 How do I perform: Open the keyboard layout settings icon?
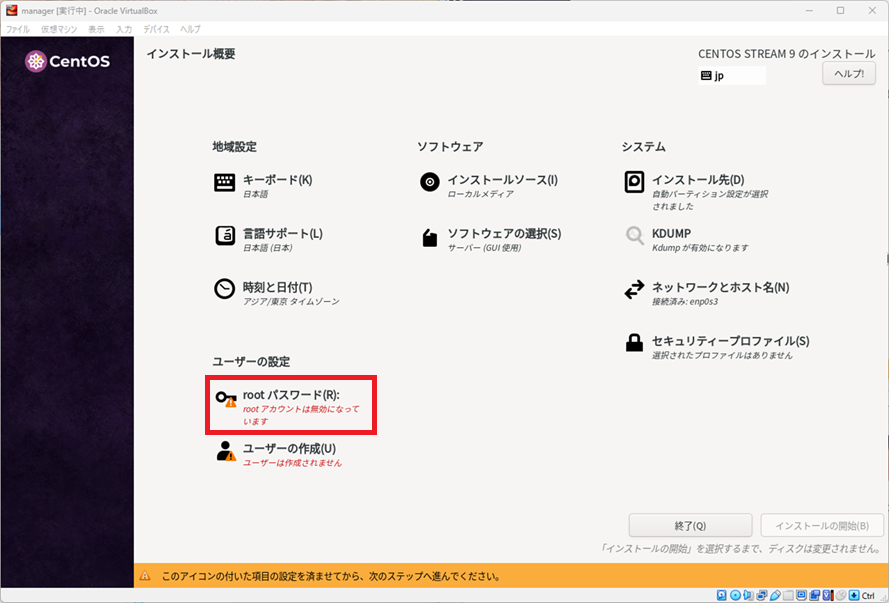click(x=225, y=182)
